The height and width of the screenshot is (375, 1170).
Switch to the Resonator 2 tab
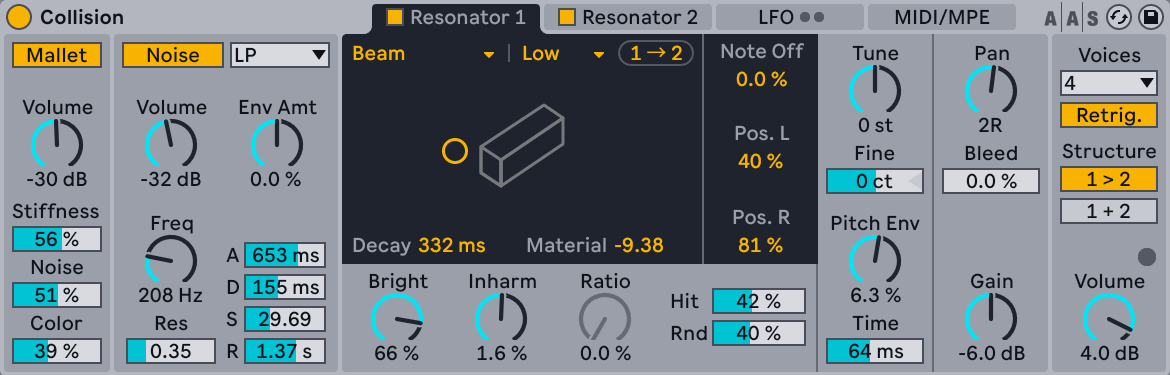[628, 17]
